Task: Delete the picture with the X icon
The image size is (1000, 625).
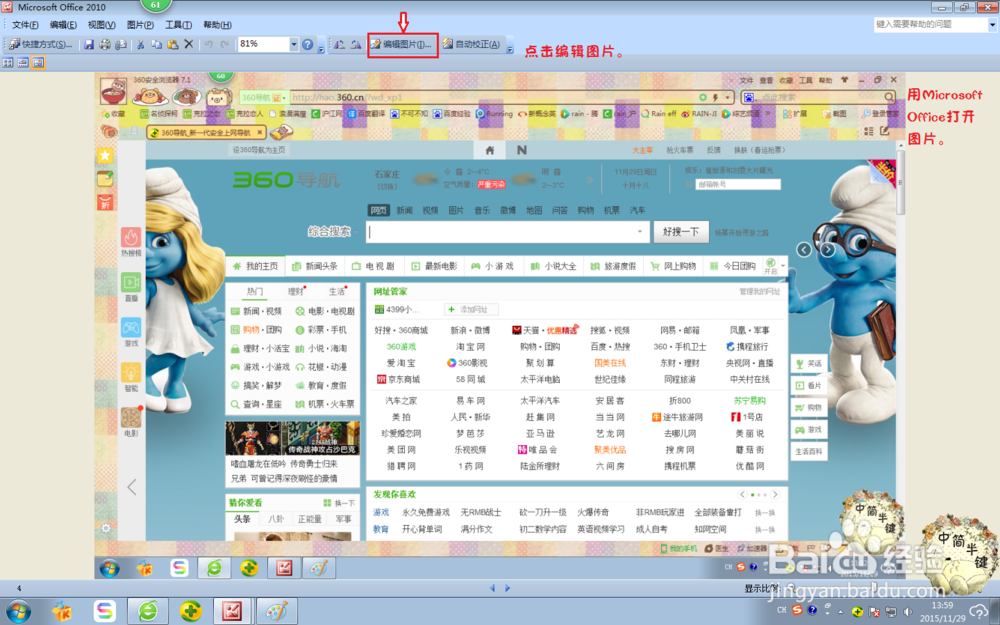Action: pyautogui.click(x=189, y=45)
